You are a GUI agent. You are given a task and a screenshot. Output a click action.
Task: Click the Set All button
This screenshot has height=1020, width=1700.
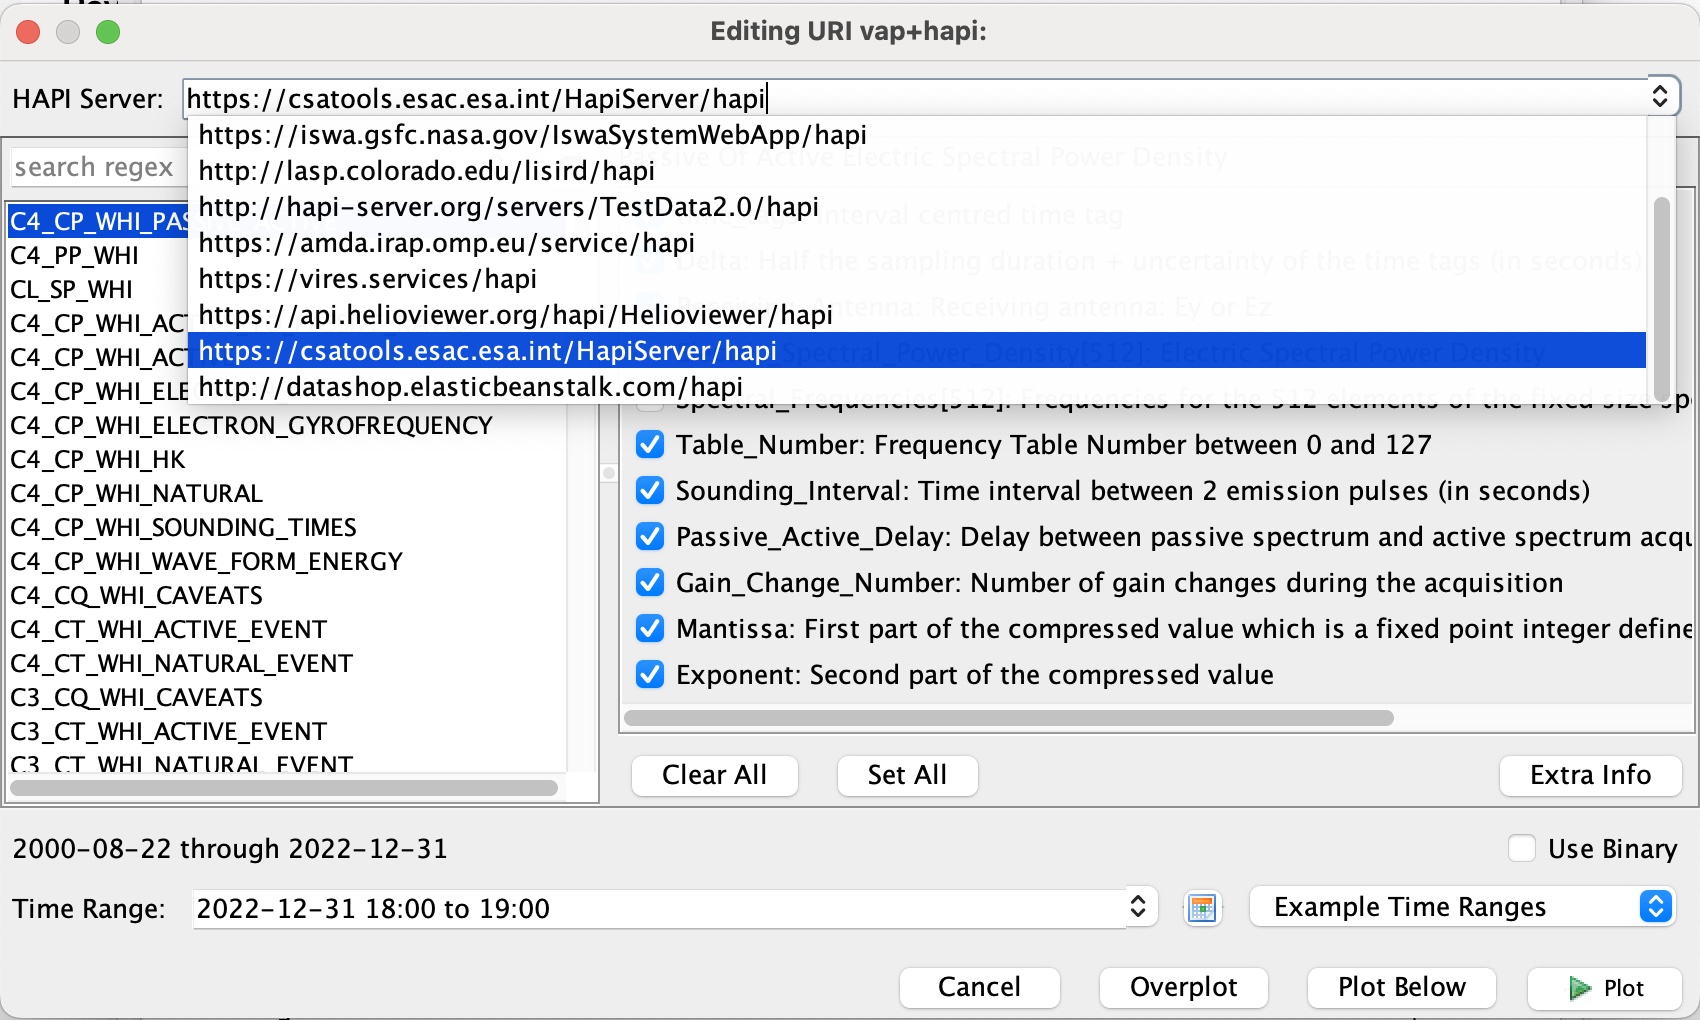(907, 775)
